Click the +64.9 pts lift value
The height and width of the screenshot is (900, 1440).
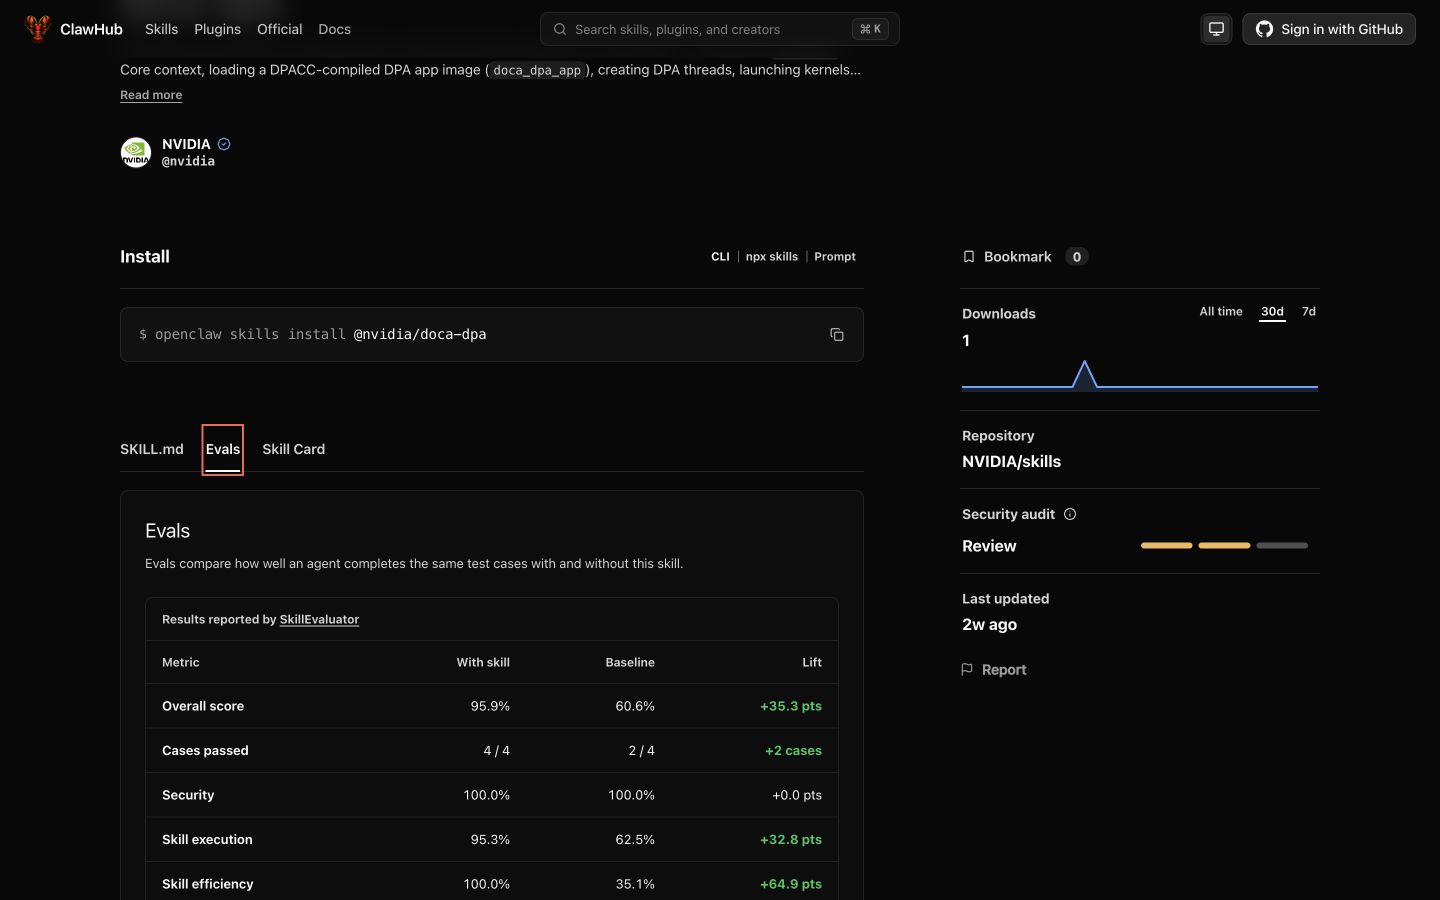click(791, 884)
